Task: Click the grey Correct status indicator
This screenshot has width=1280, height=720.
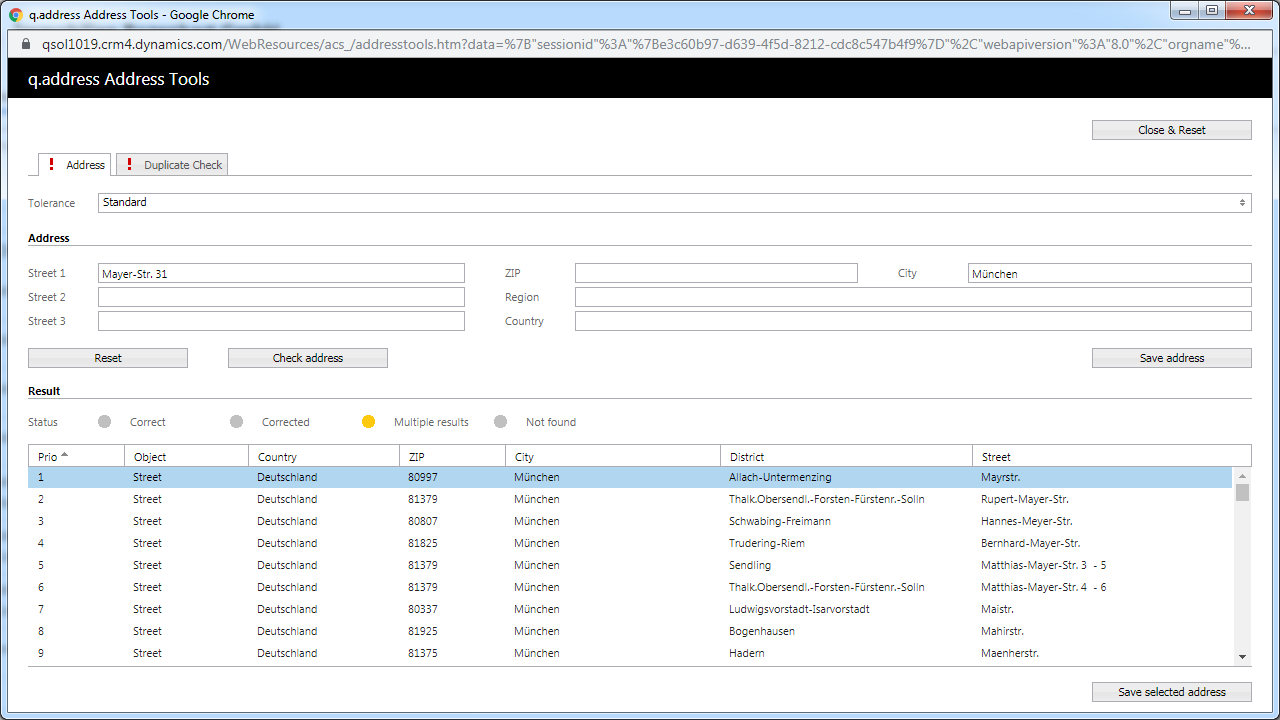Action: coord(104,422)
